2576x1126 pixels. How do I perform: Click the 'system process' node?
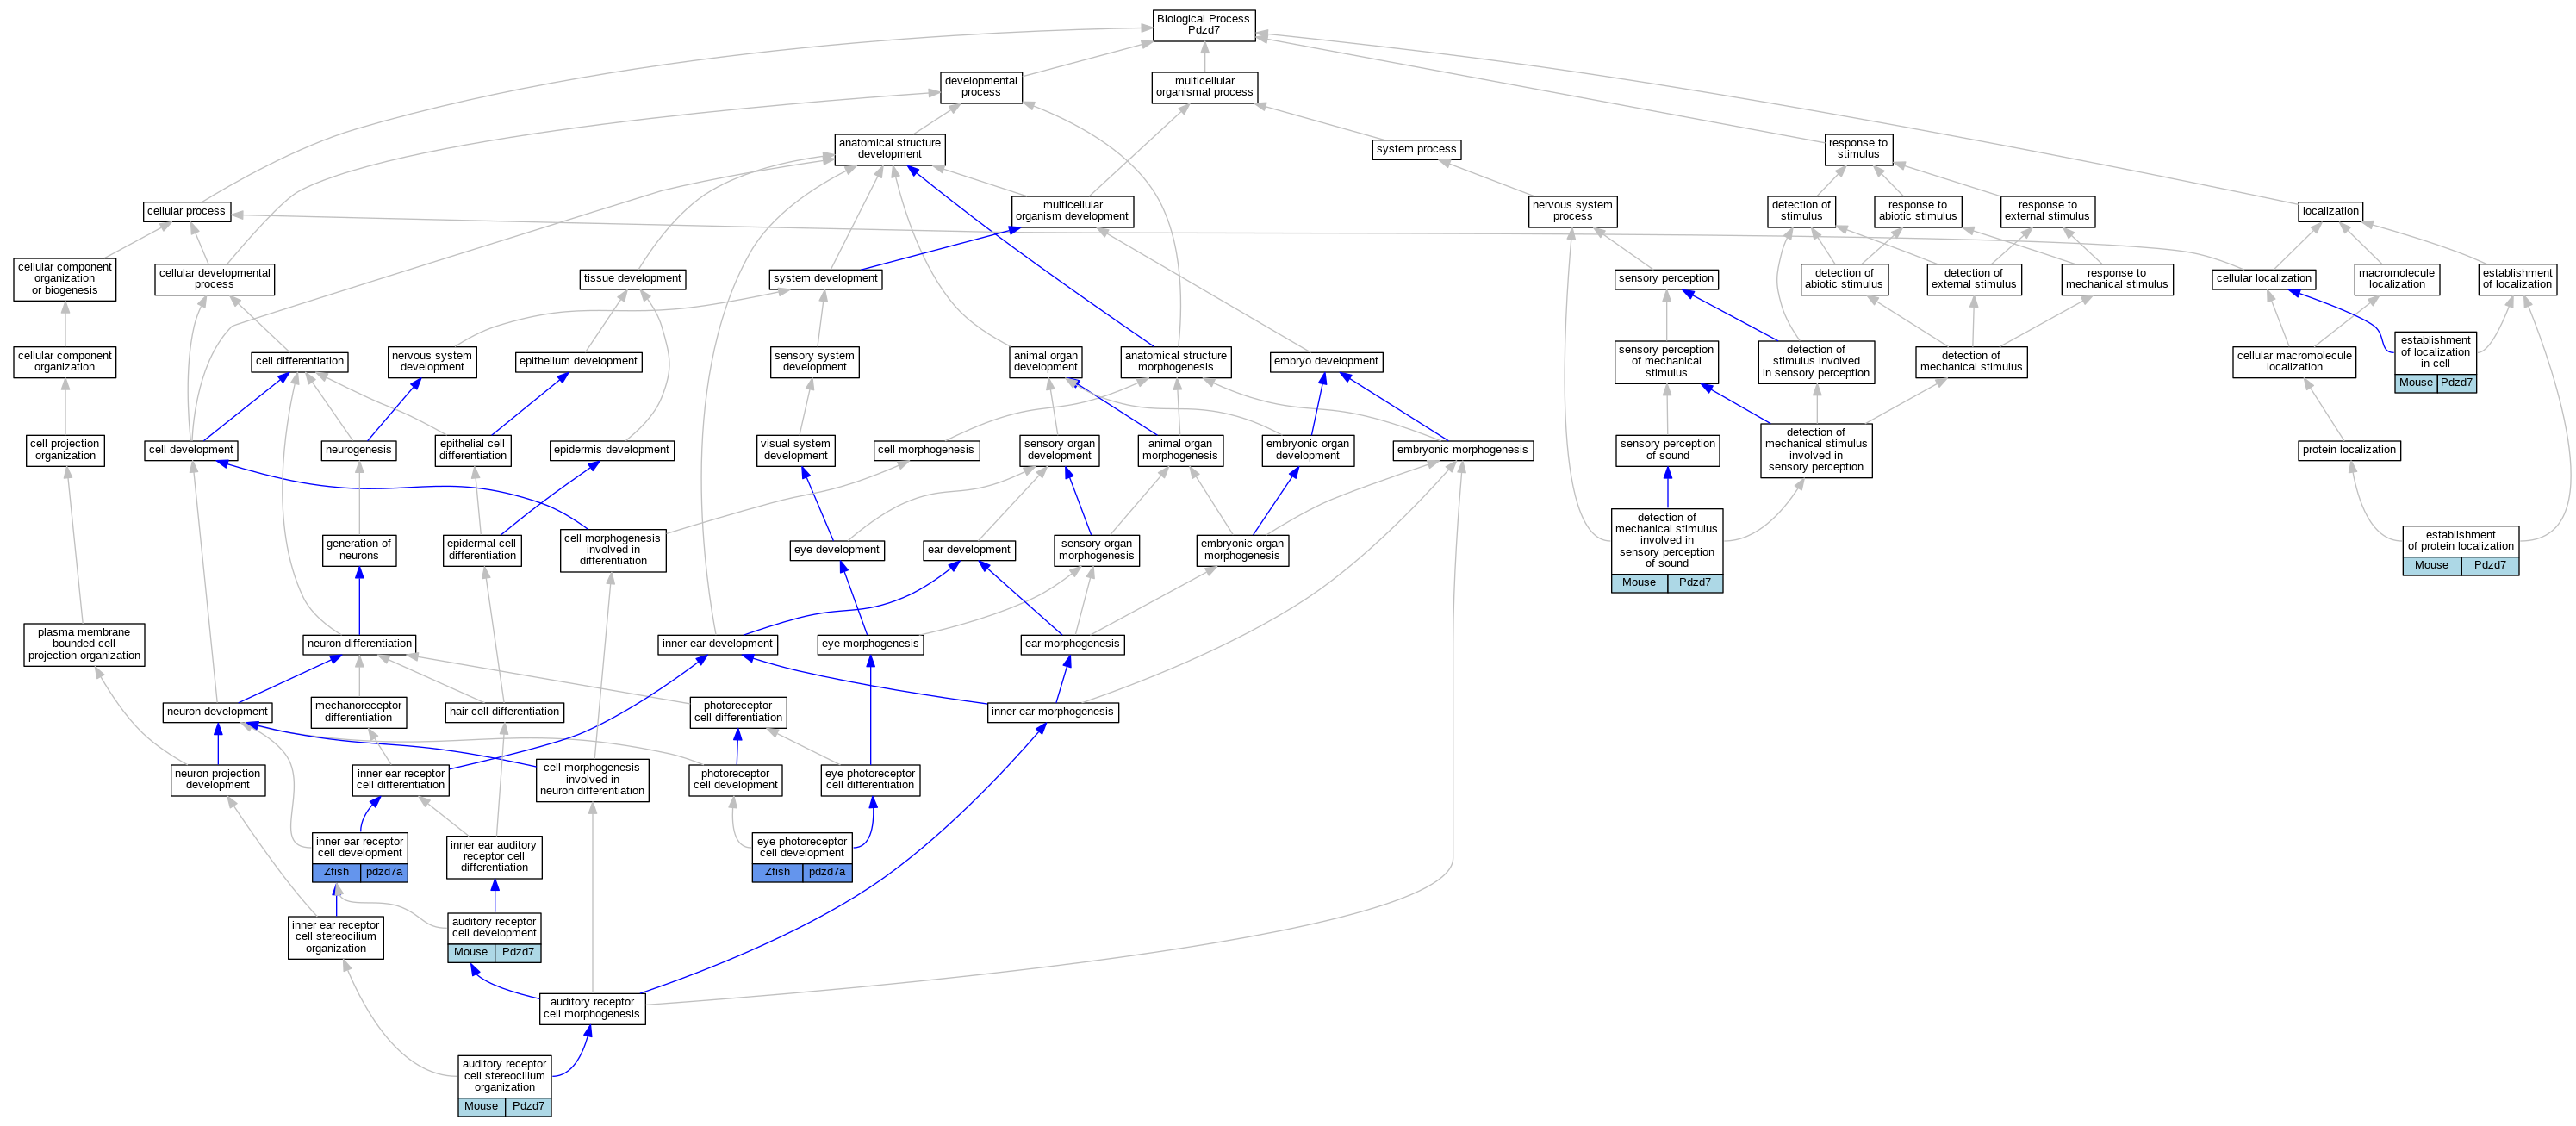pos(1416,149)
